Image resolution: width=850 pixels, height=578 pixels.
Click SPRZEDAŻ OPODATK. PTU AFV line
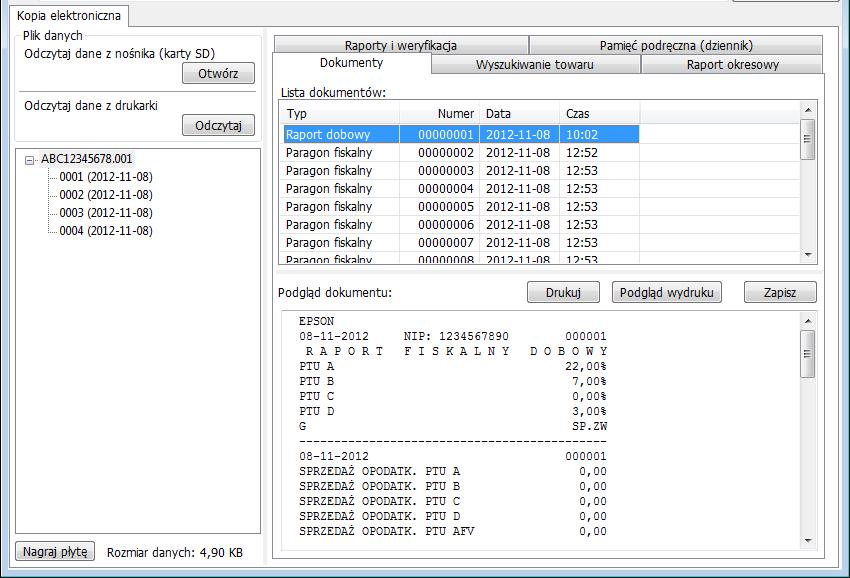[453, 531]
